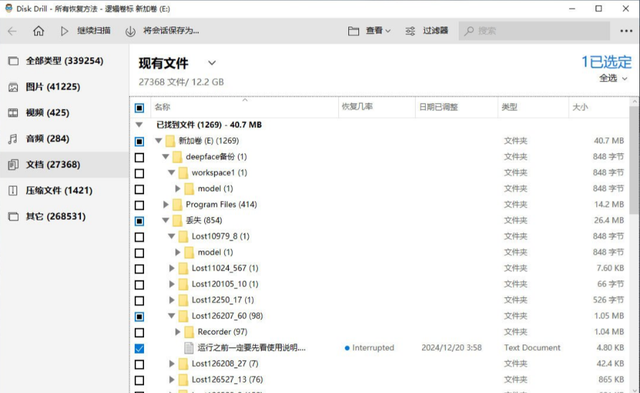The image size is (640, 393).
Task: Click the others (268531) category icon
Action: 13,216
